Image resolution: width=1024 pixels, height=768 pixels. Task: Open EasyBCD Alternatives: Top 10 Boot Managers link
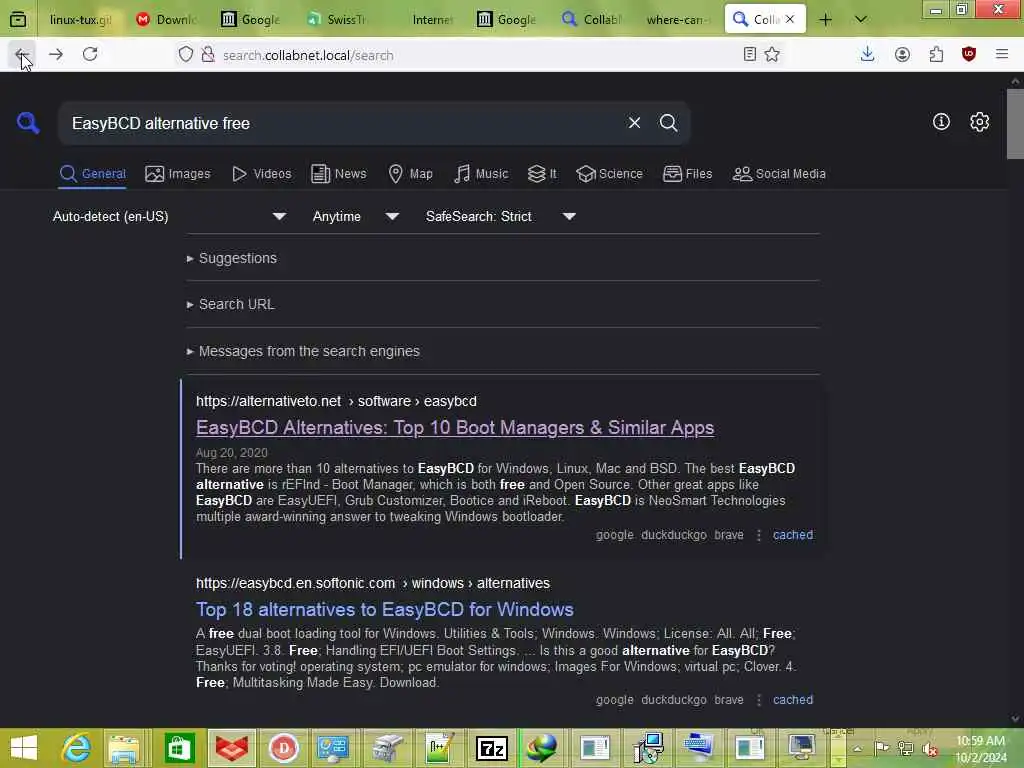click(x=455, y=427)
